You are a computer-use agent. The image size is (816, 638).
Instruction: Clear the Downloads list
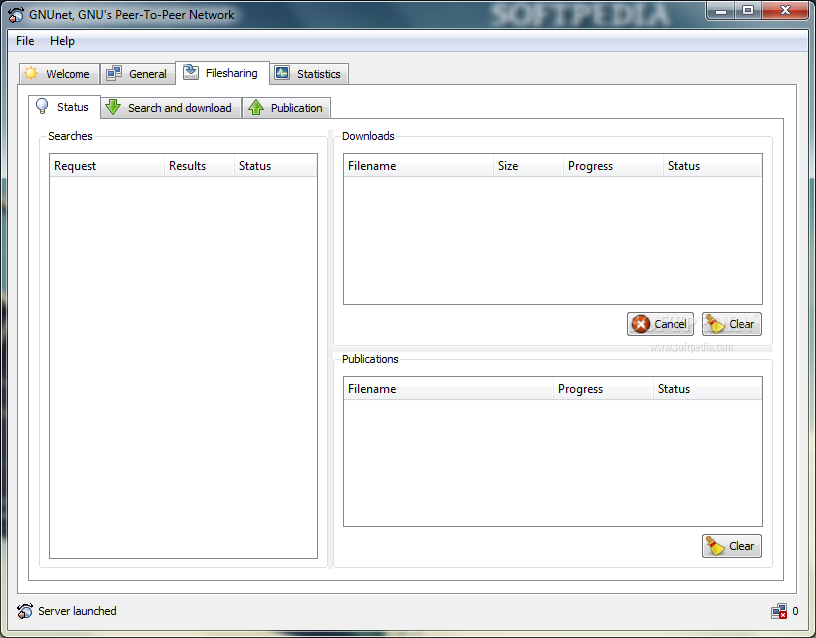pos(731,324)
